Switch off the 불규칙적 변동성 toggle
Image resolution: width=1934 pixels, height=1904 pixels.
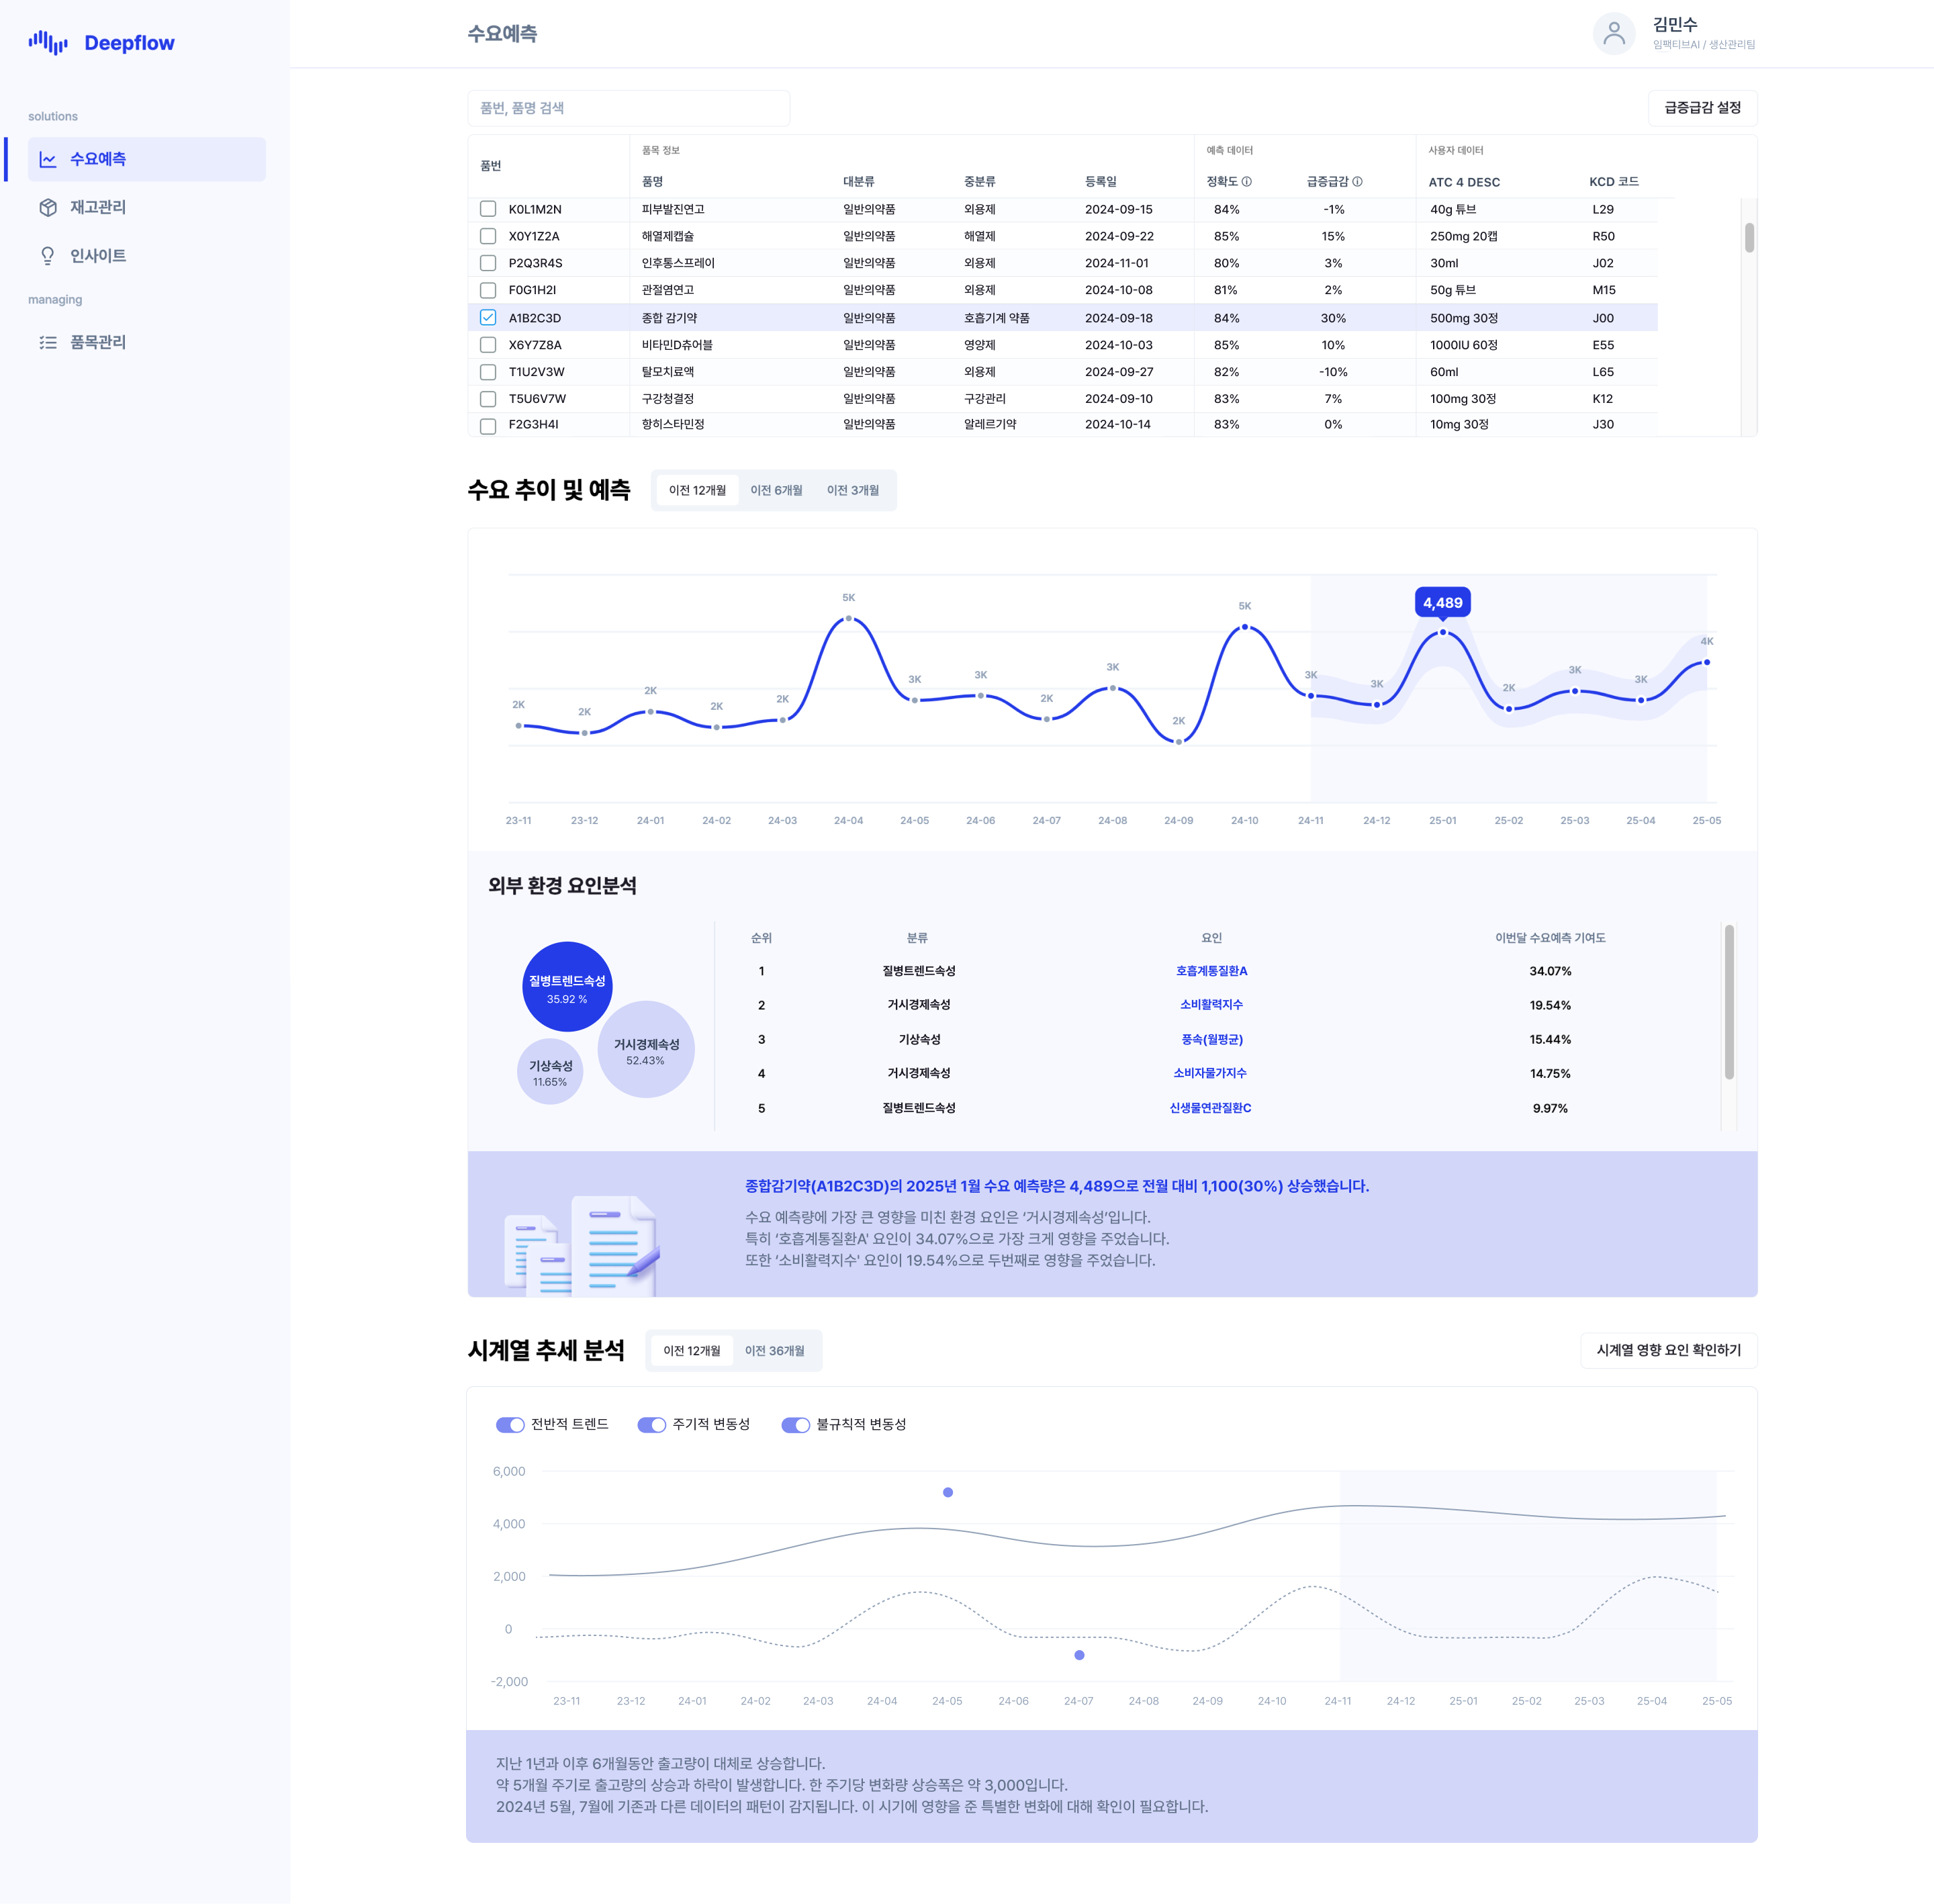(795, 1425)
